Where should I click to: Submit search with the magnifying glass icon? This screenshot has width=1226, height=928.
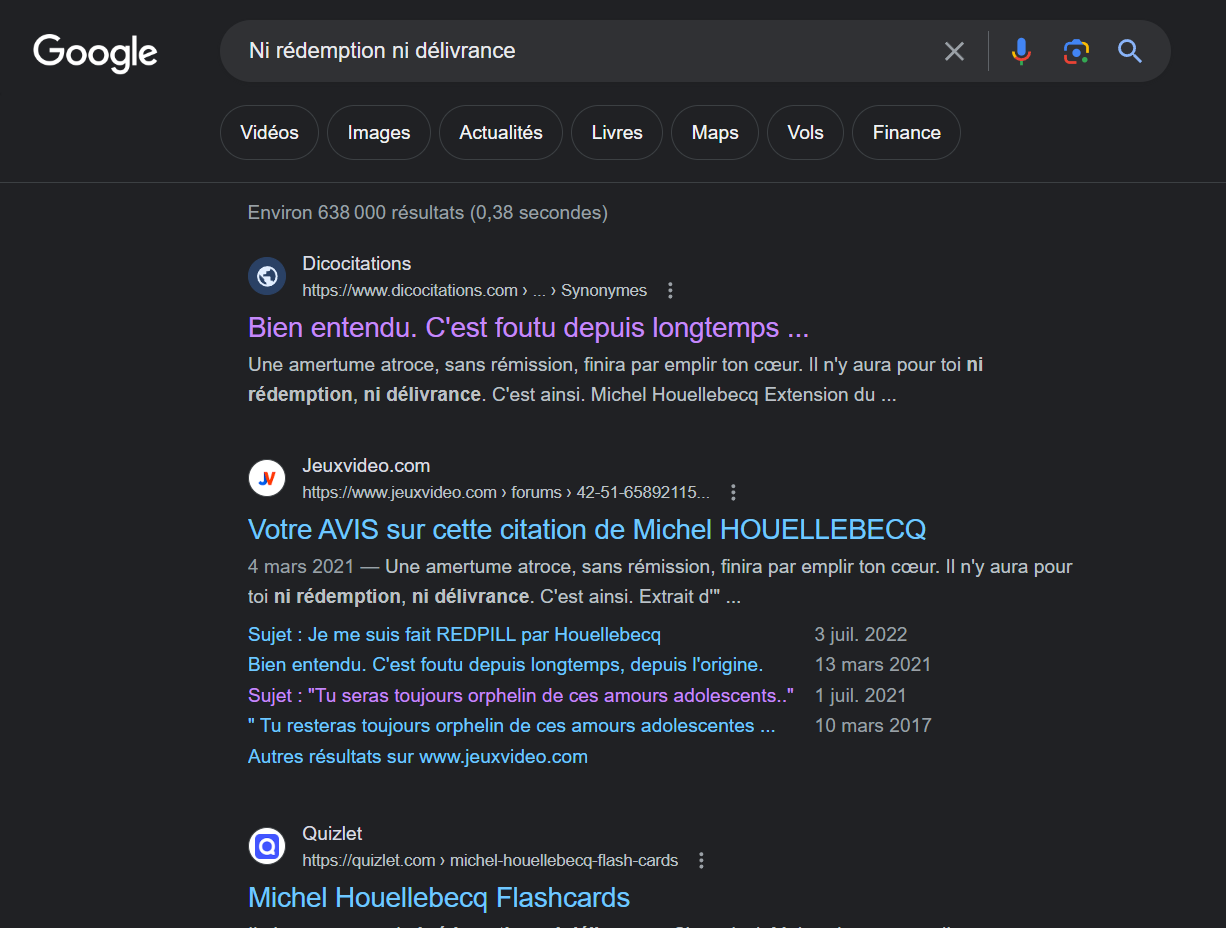pyautogui.click(x=1130, y=51)
